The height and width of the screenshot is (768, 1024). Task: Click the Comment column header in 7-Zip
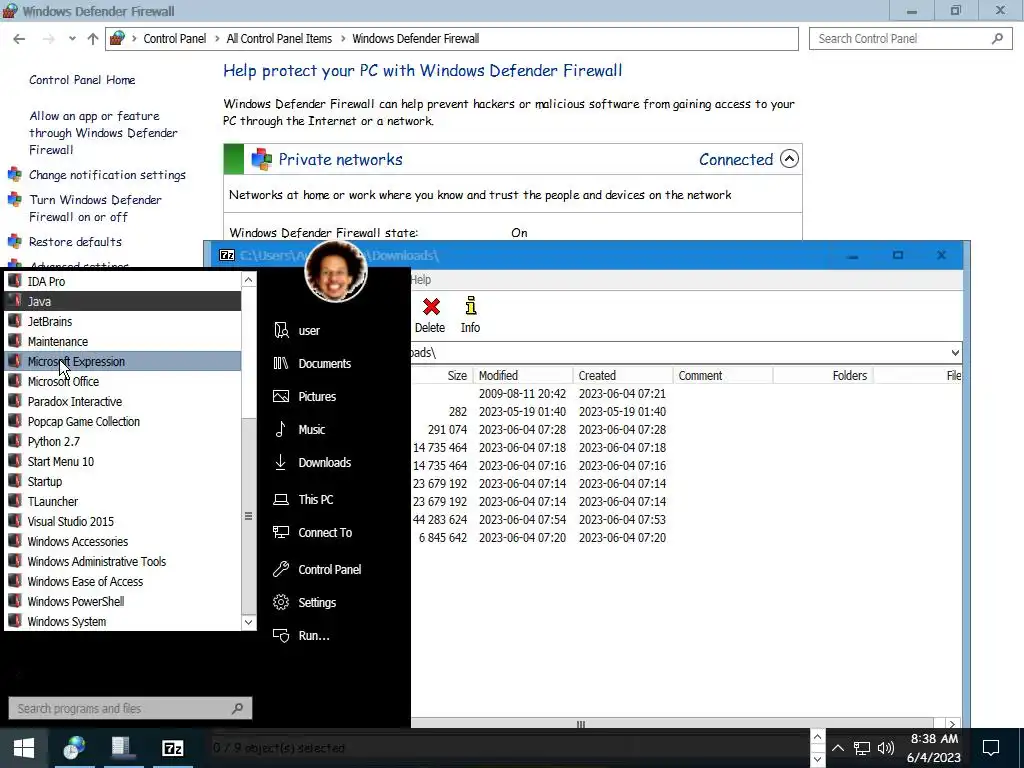[x=723, y=376]
